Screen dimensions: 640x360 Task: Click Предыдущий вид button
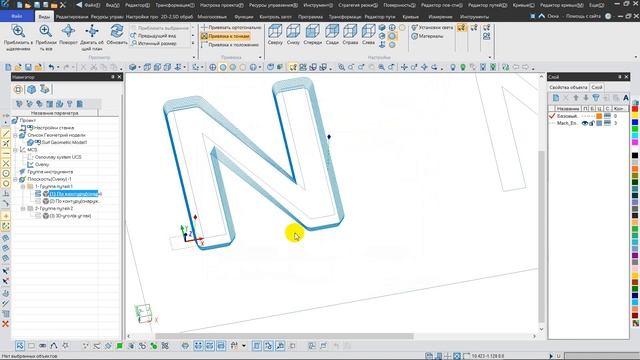click(x=153, y=36)
